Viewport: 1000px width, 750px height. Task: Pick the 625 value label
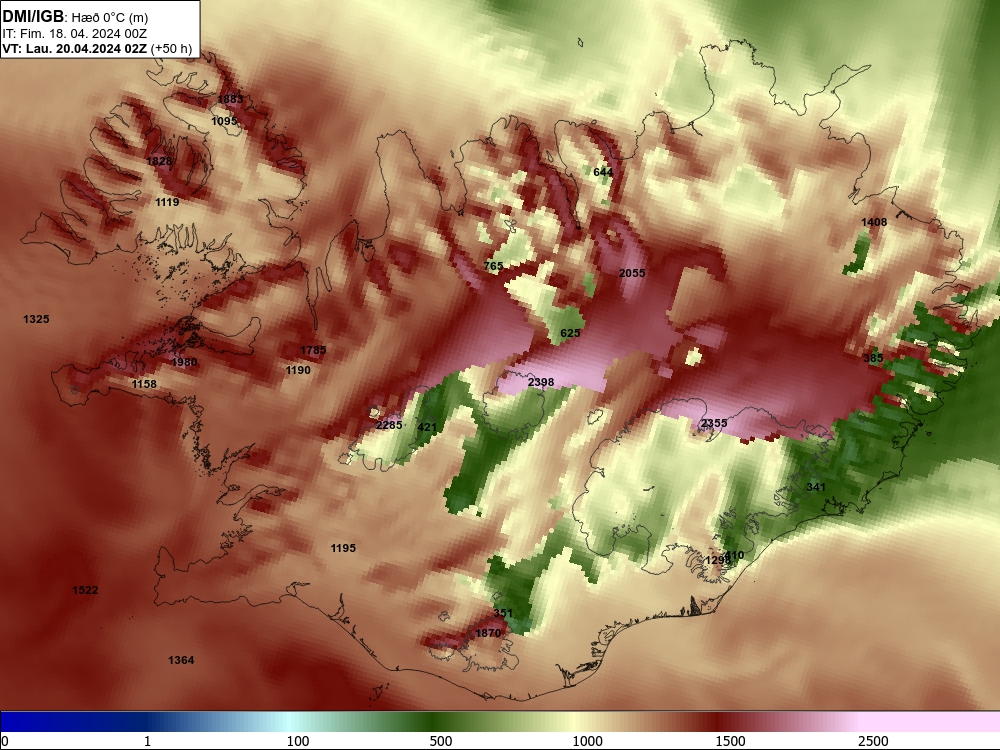[570, 333]
